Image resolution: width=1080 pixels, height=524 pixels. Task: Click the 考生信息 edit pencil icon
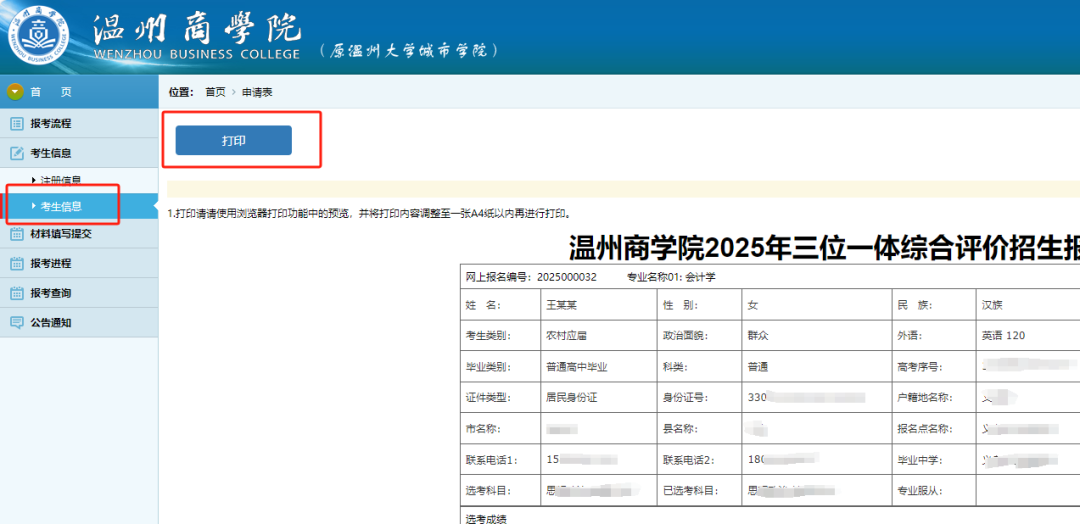[x=16, y=154]
